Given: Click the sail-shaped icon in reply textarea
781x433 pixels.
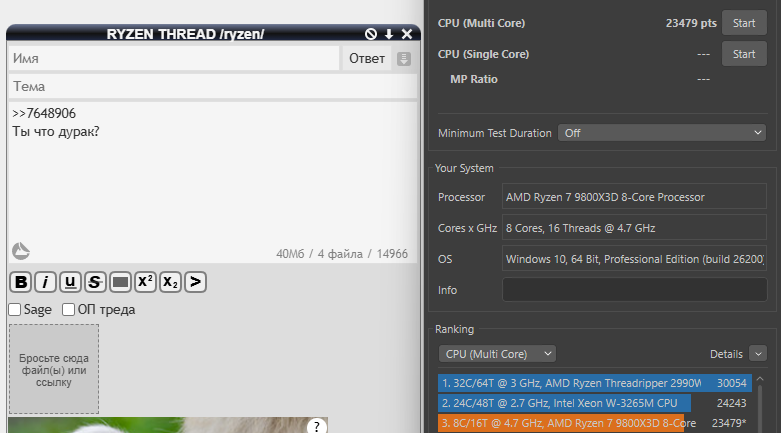Looking at the screenshot, I should tap(21, 251).
